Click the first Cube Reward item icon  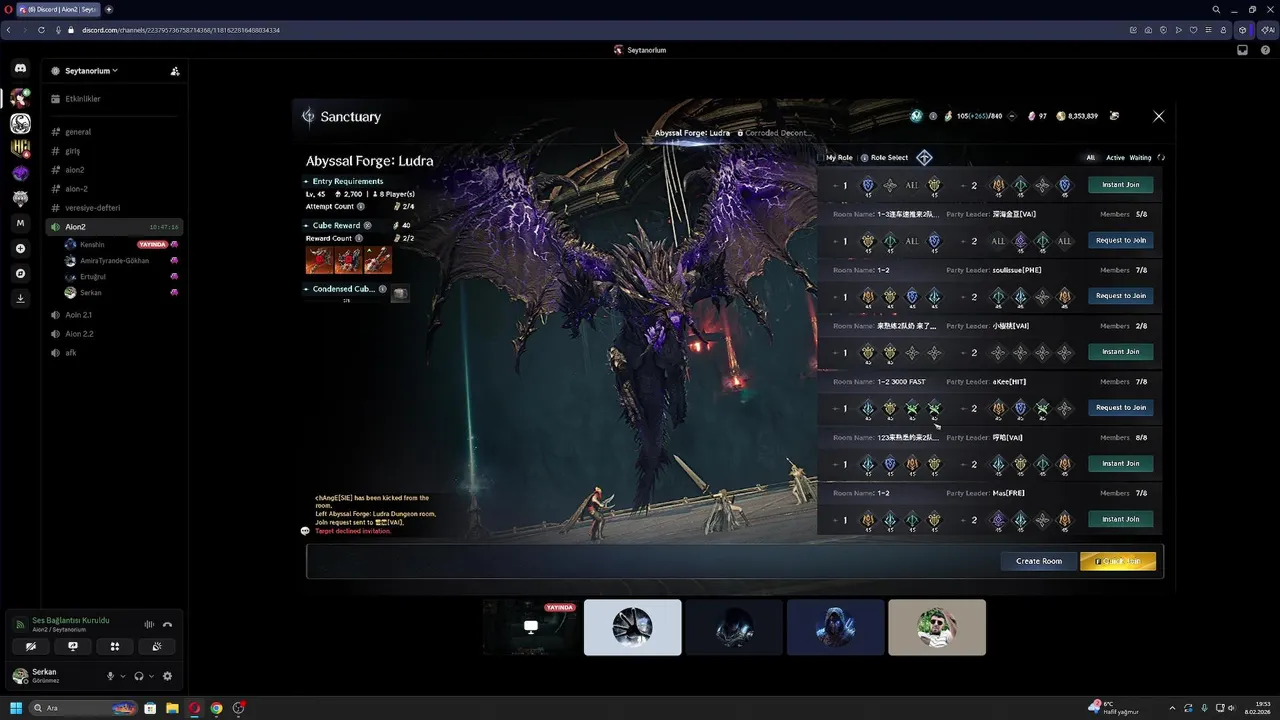pyautogui.click(x=319, y=260)
